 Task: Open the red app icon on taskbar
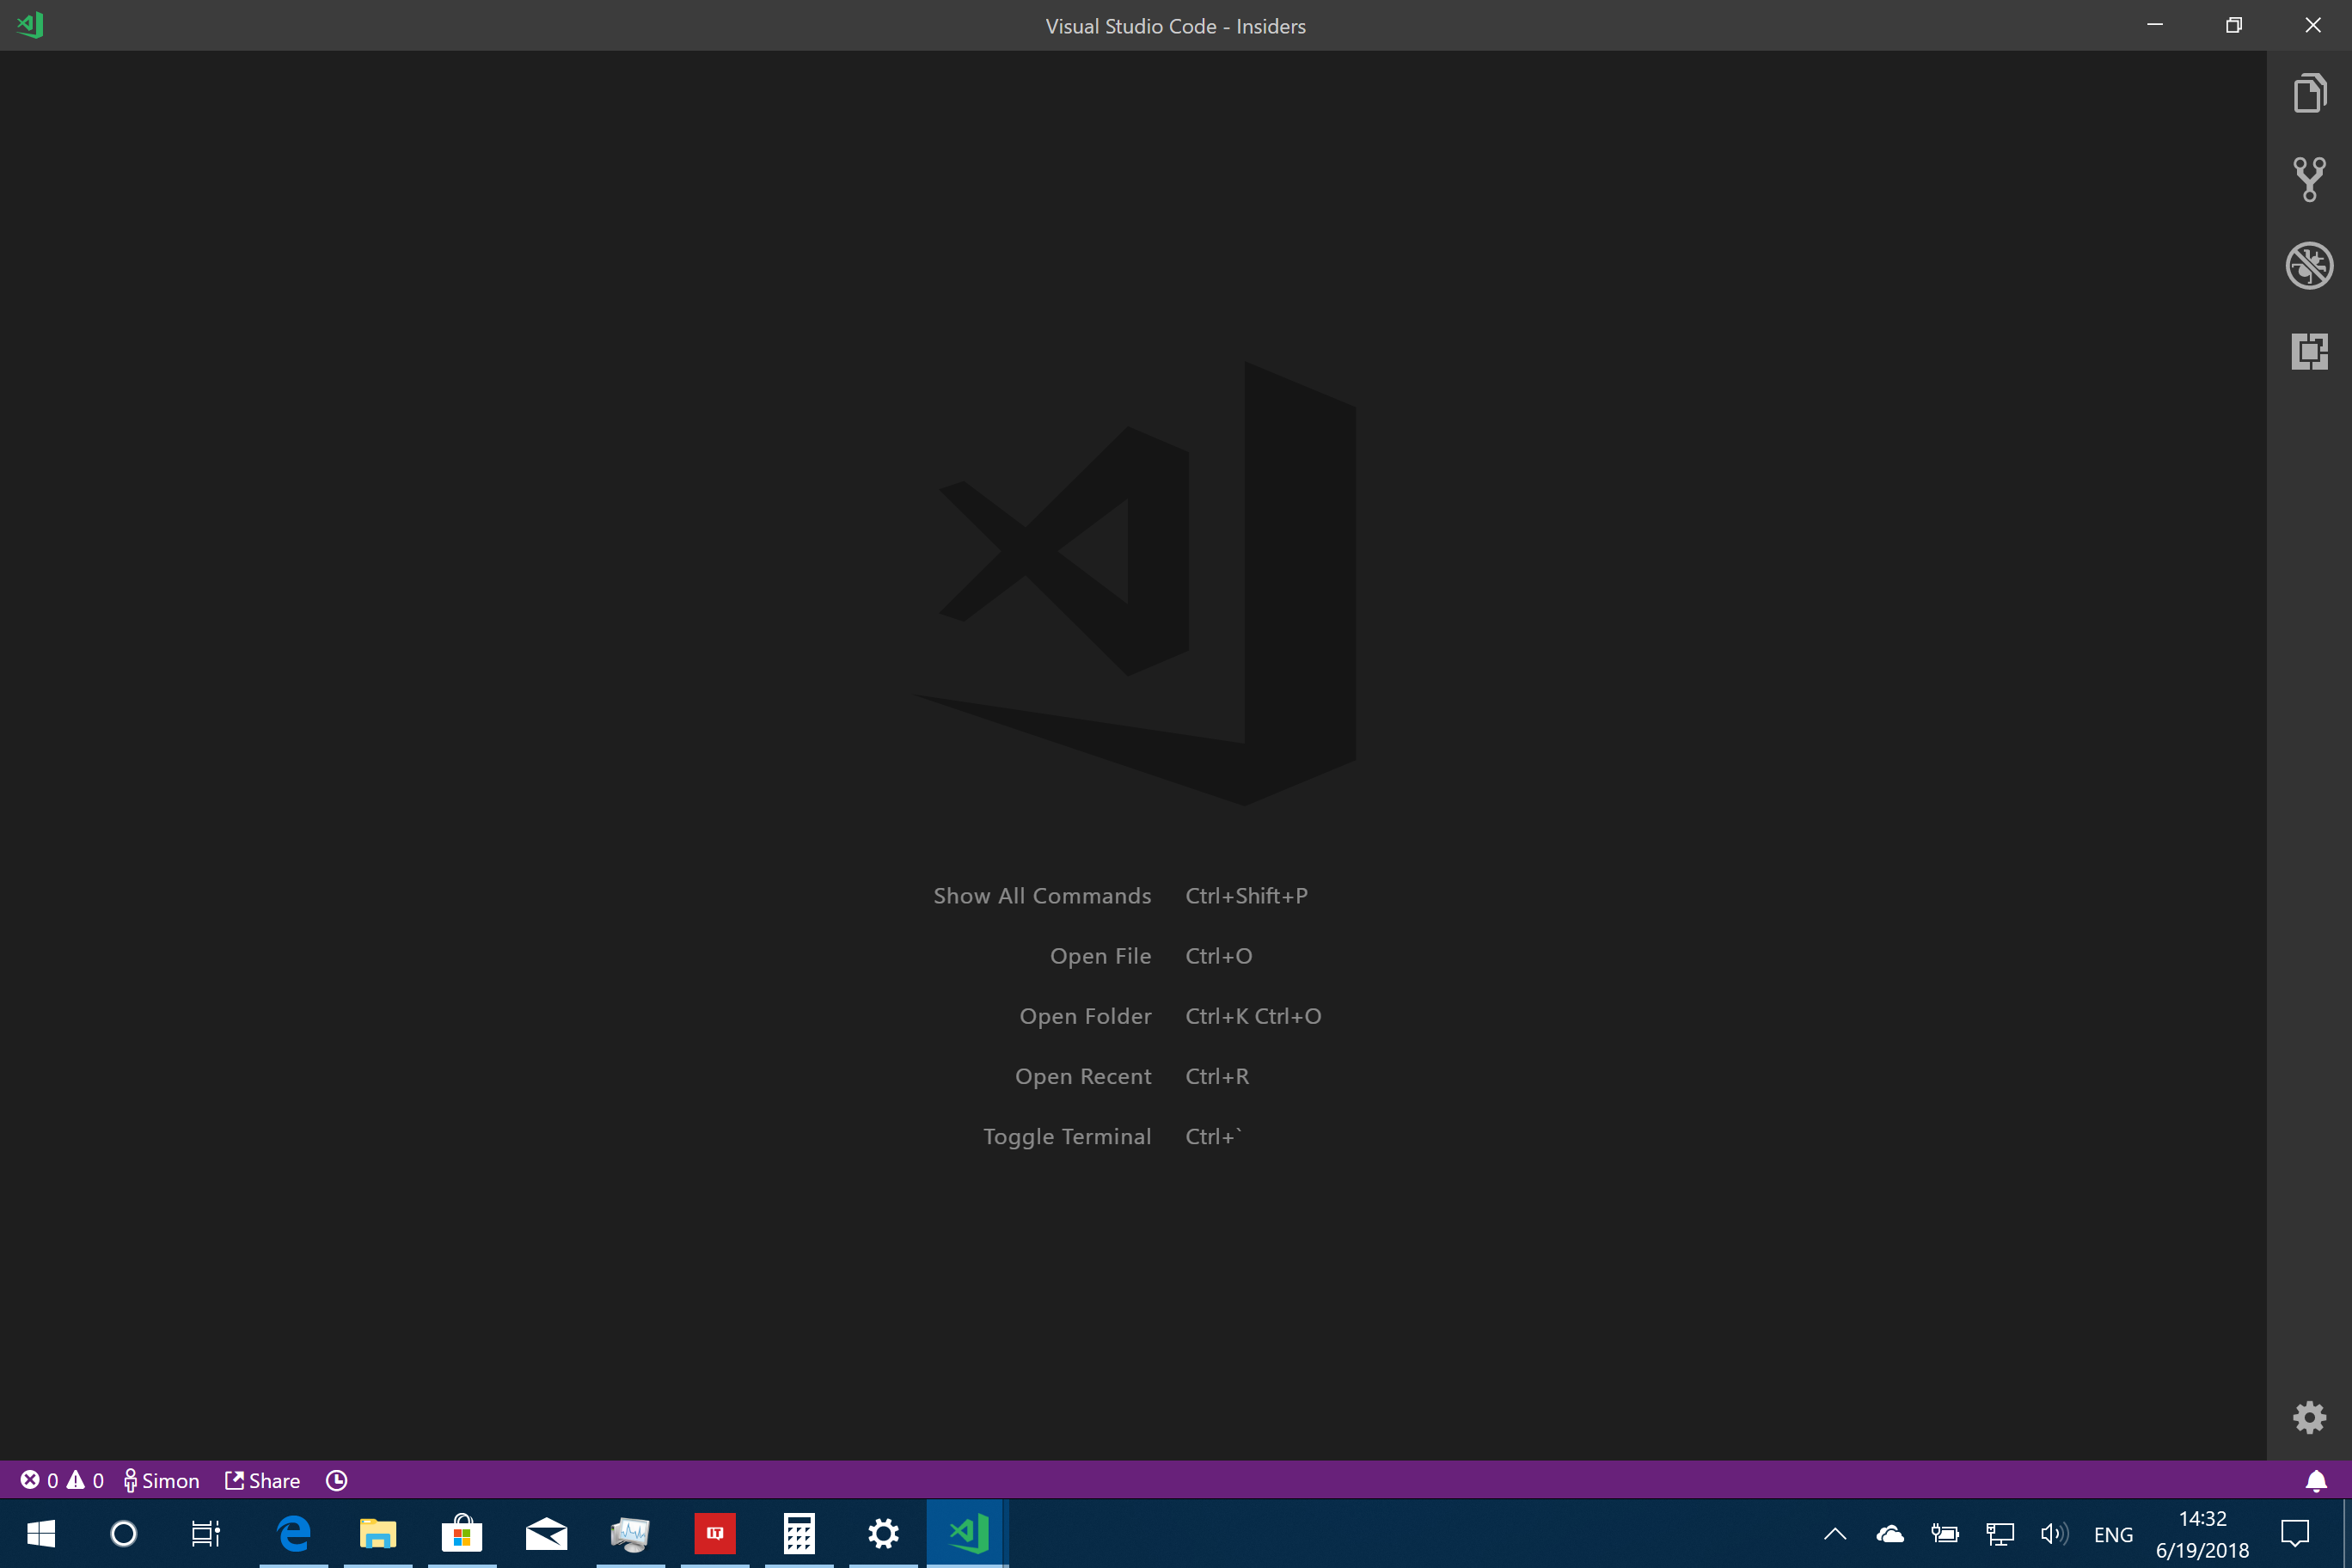[715, 1533]
